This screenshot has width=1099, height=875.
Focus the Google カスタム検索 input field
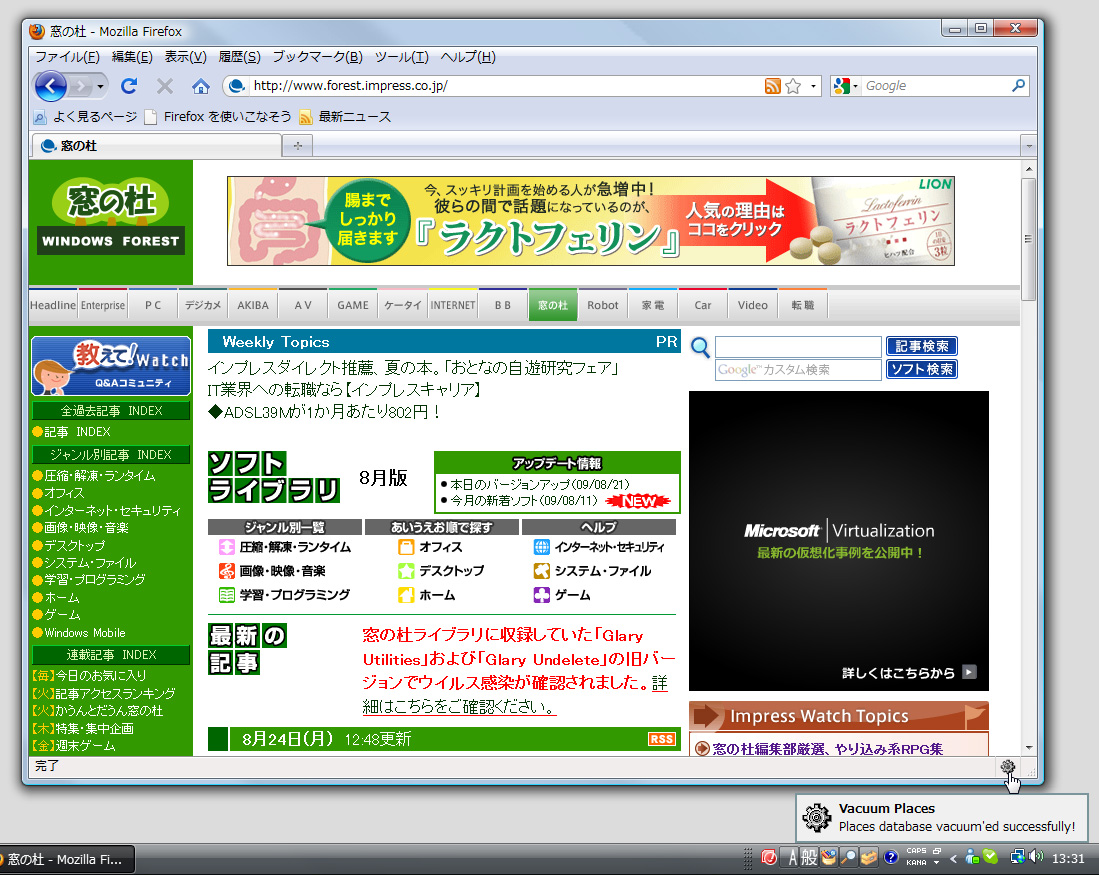[798, 369]
